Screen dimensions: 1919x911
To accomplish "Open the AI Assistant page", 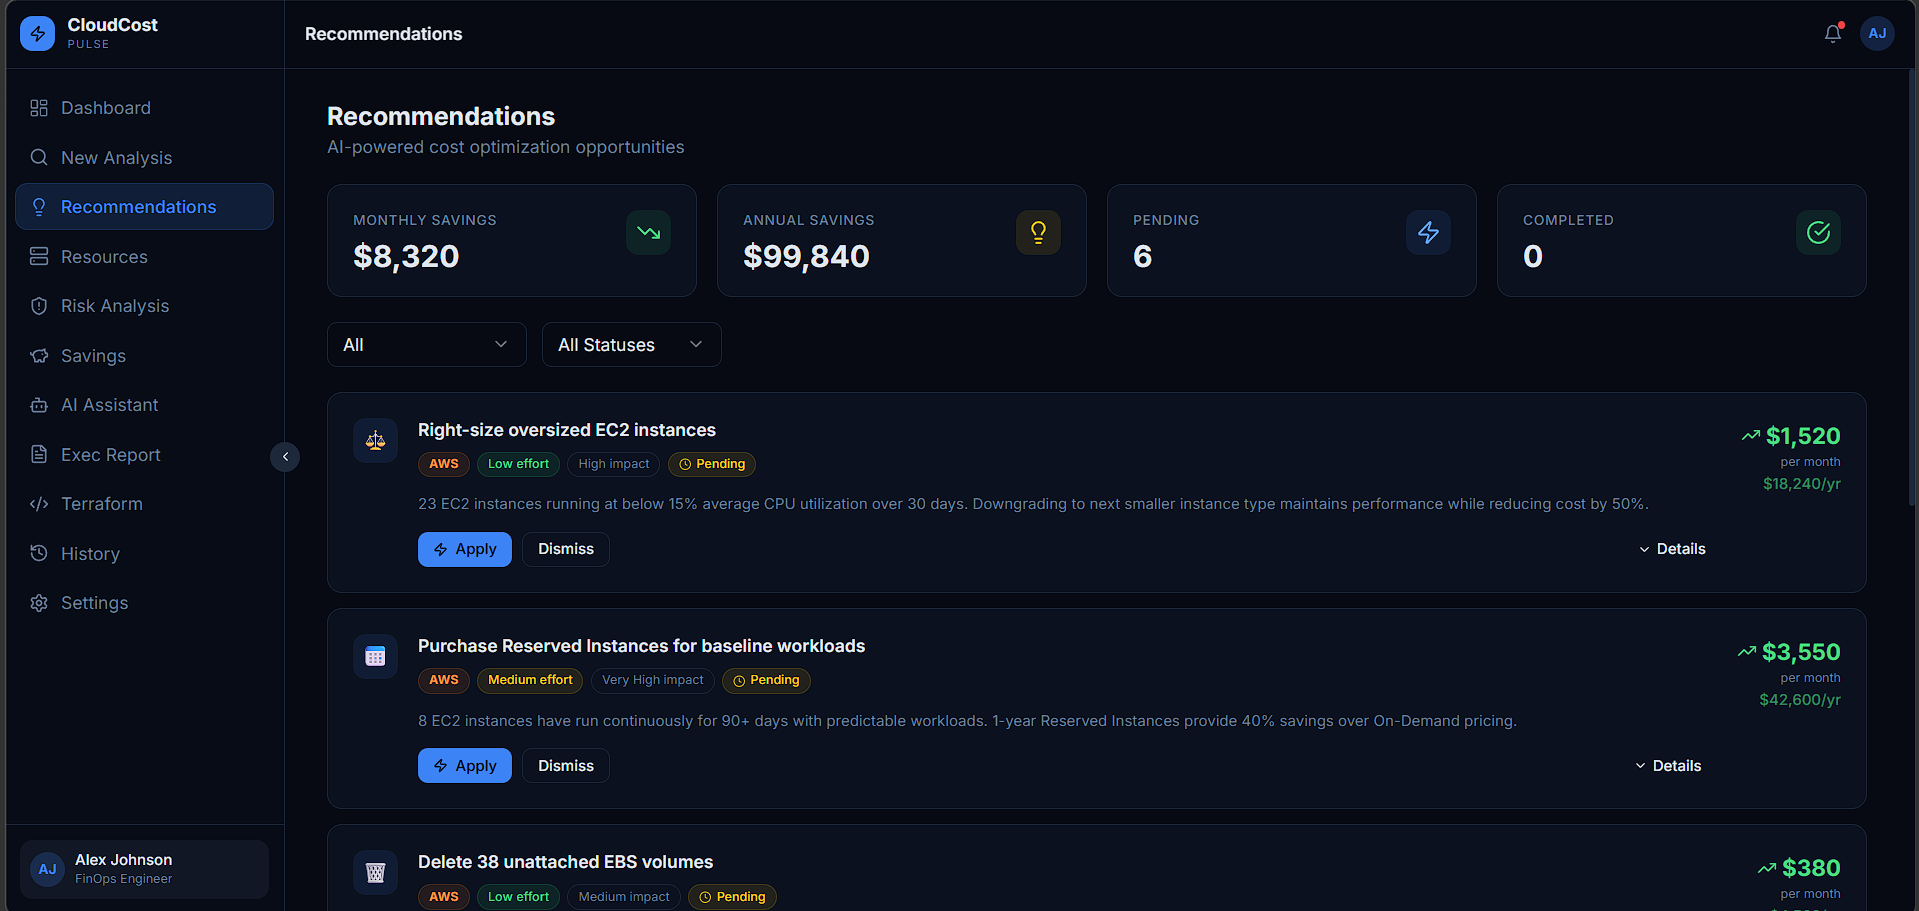I will click(144, 405).
